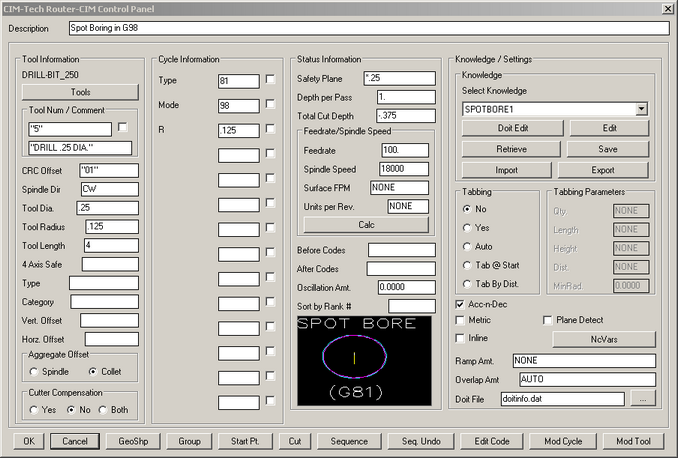The width and height of the screenshot is (678, 458).
Task: Choose Tabbing option Yes
Action: [x=467, y=227]
